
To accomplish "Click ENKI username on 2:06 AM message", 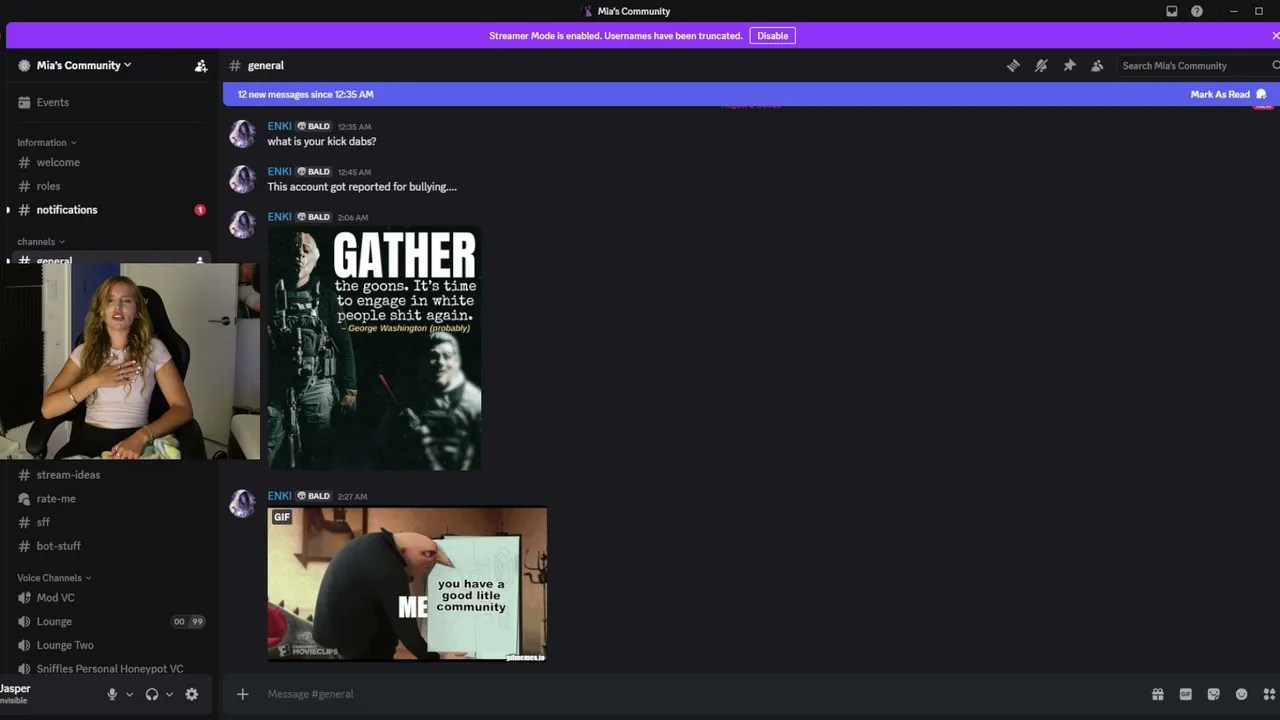I will tap(279, 216).
